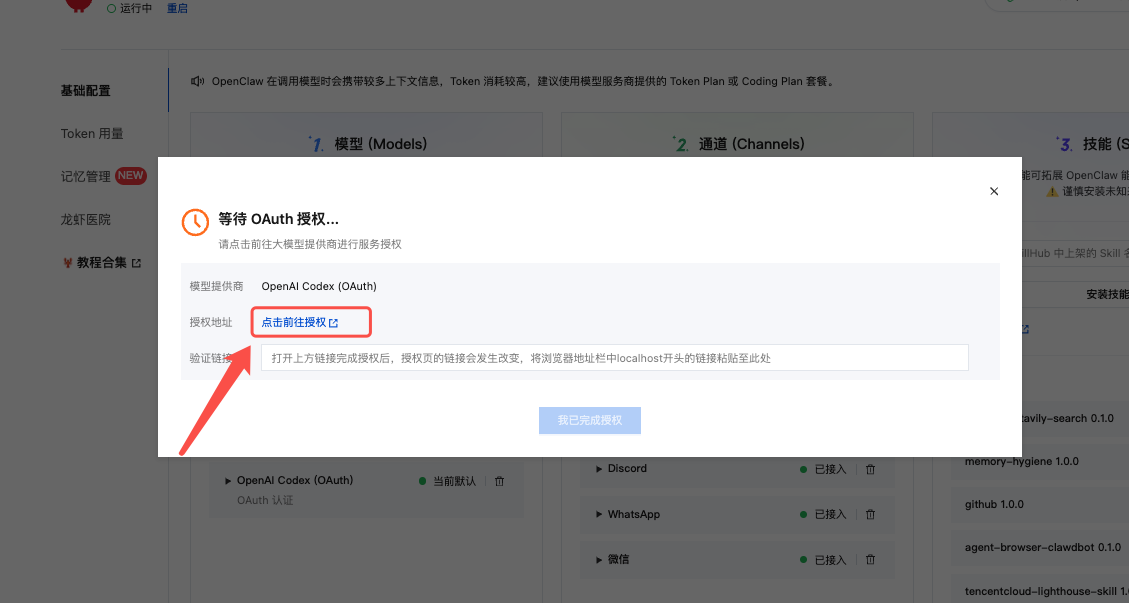Open the 基础配置 sidebar section

tap(86, 91)
